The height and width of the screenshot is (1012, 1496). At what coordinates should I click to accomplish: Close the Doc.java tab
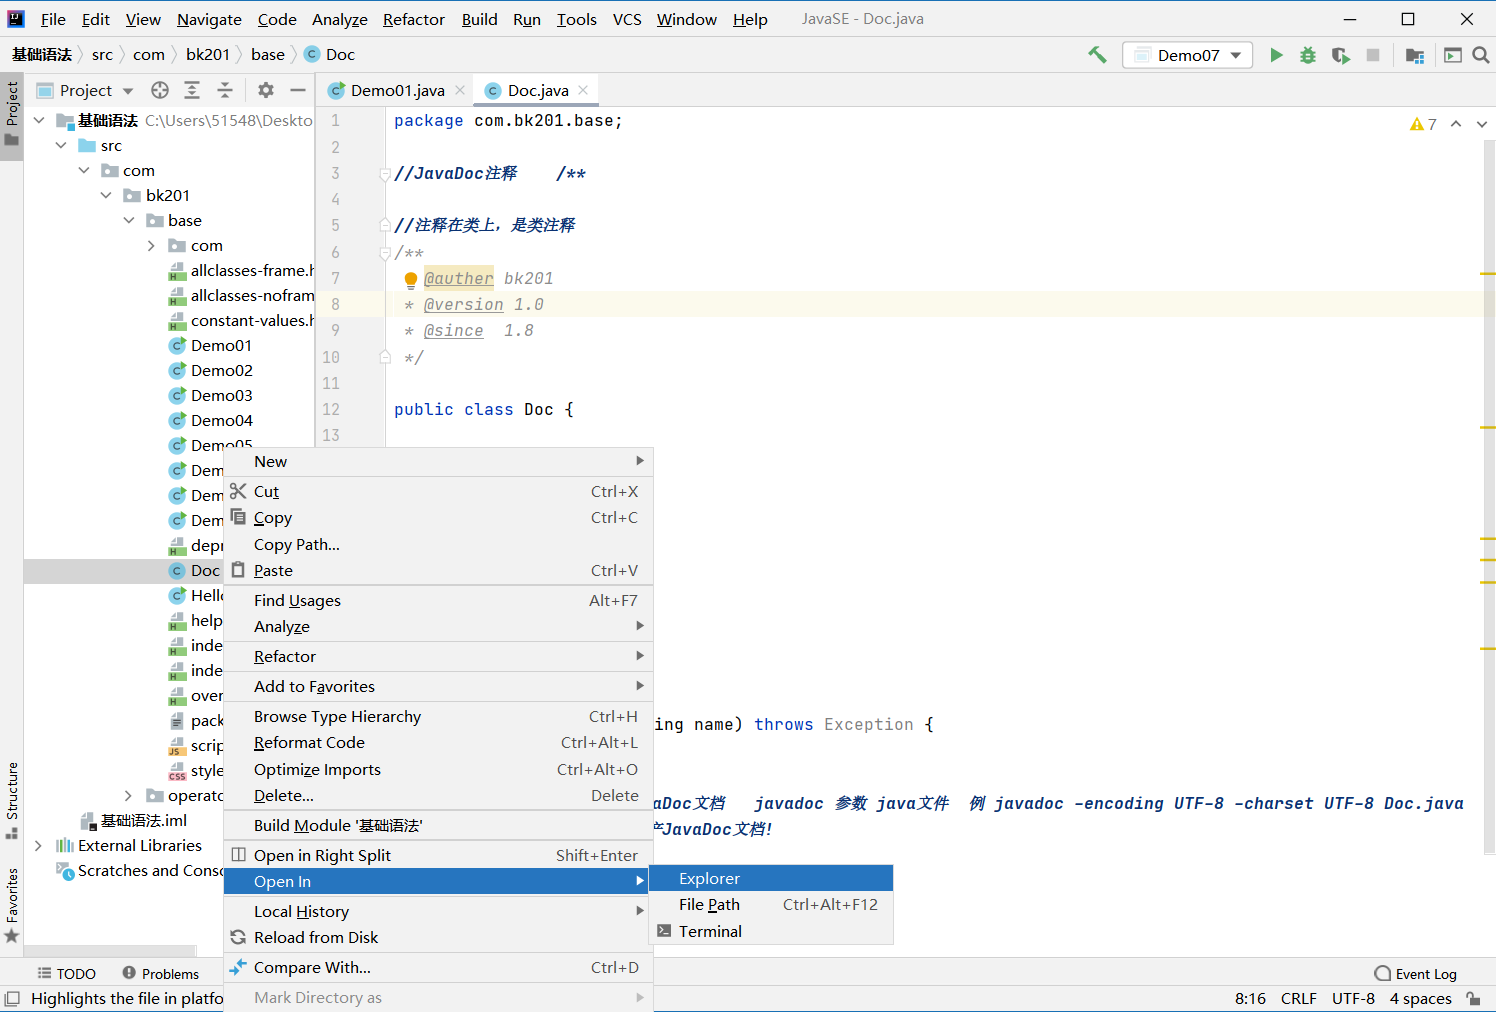(x=583, y=90)
